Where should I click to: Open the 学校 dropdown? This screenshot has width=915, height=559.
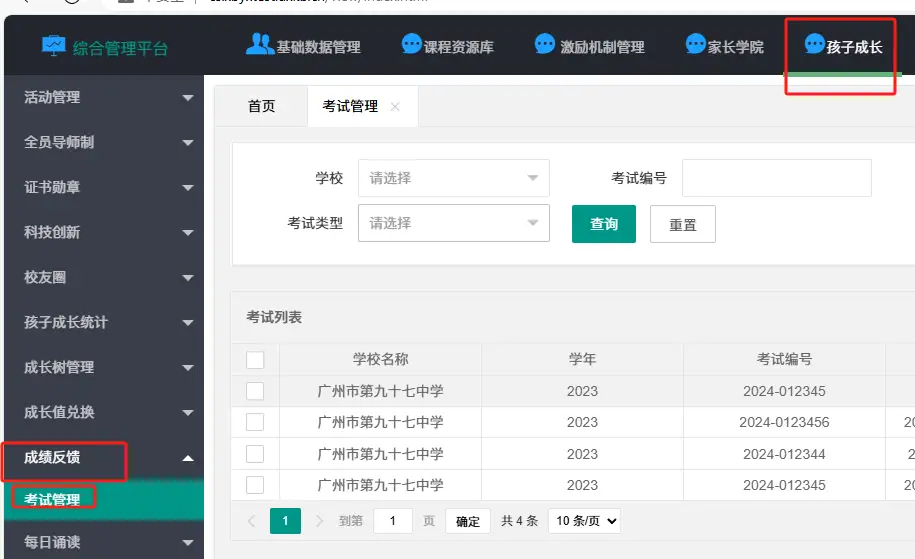pyautogui.click(x=453, y=178)
